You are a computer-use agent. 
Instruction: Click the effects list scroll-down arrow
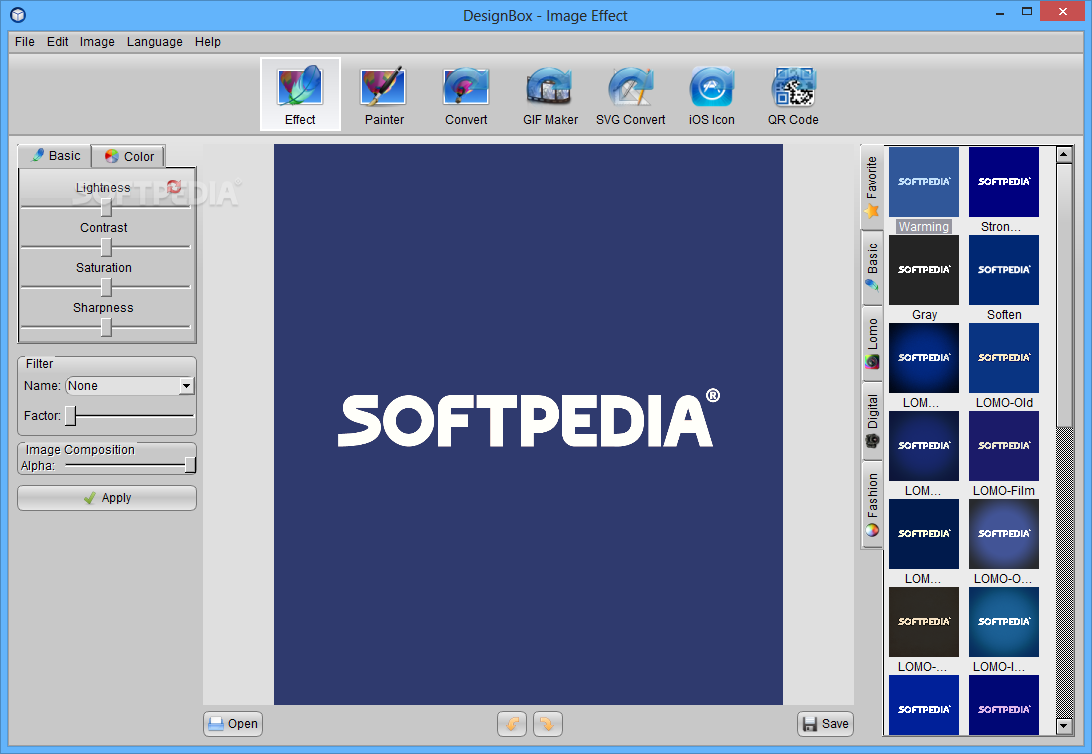(x=1063, y=726)
